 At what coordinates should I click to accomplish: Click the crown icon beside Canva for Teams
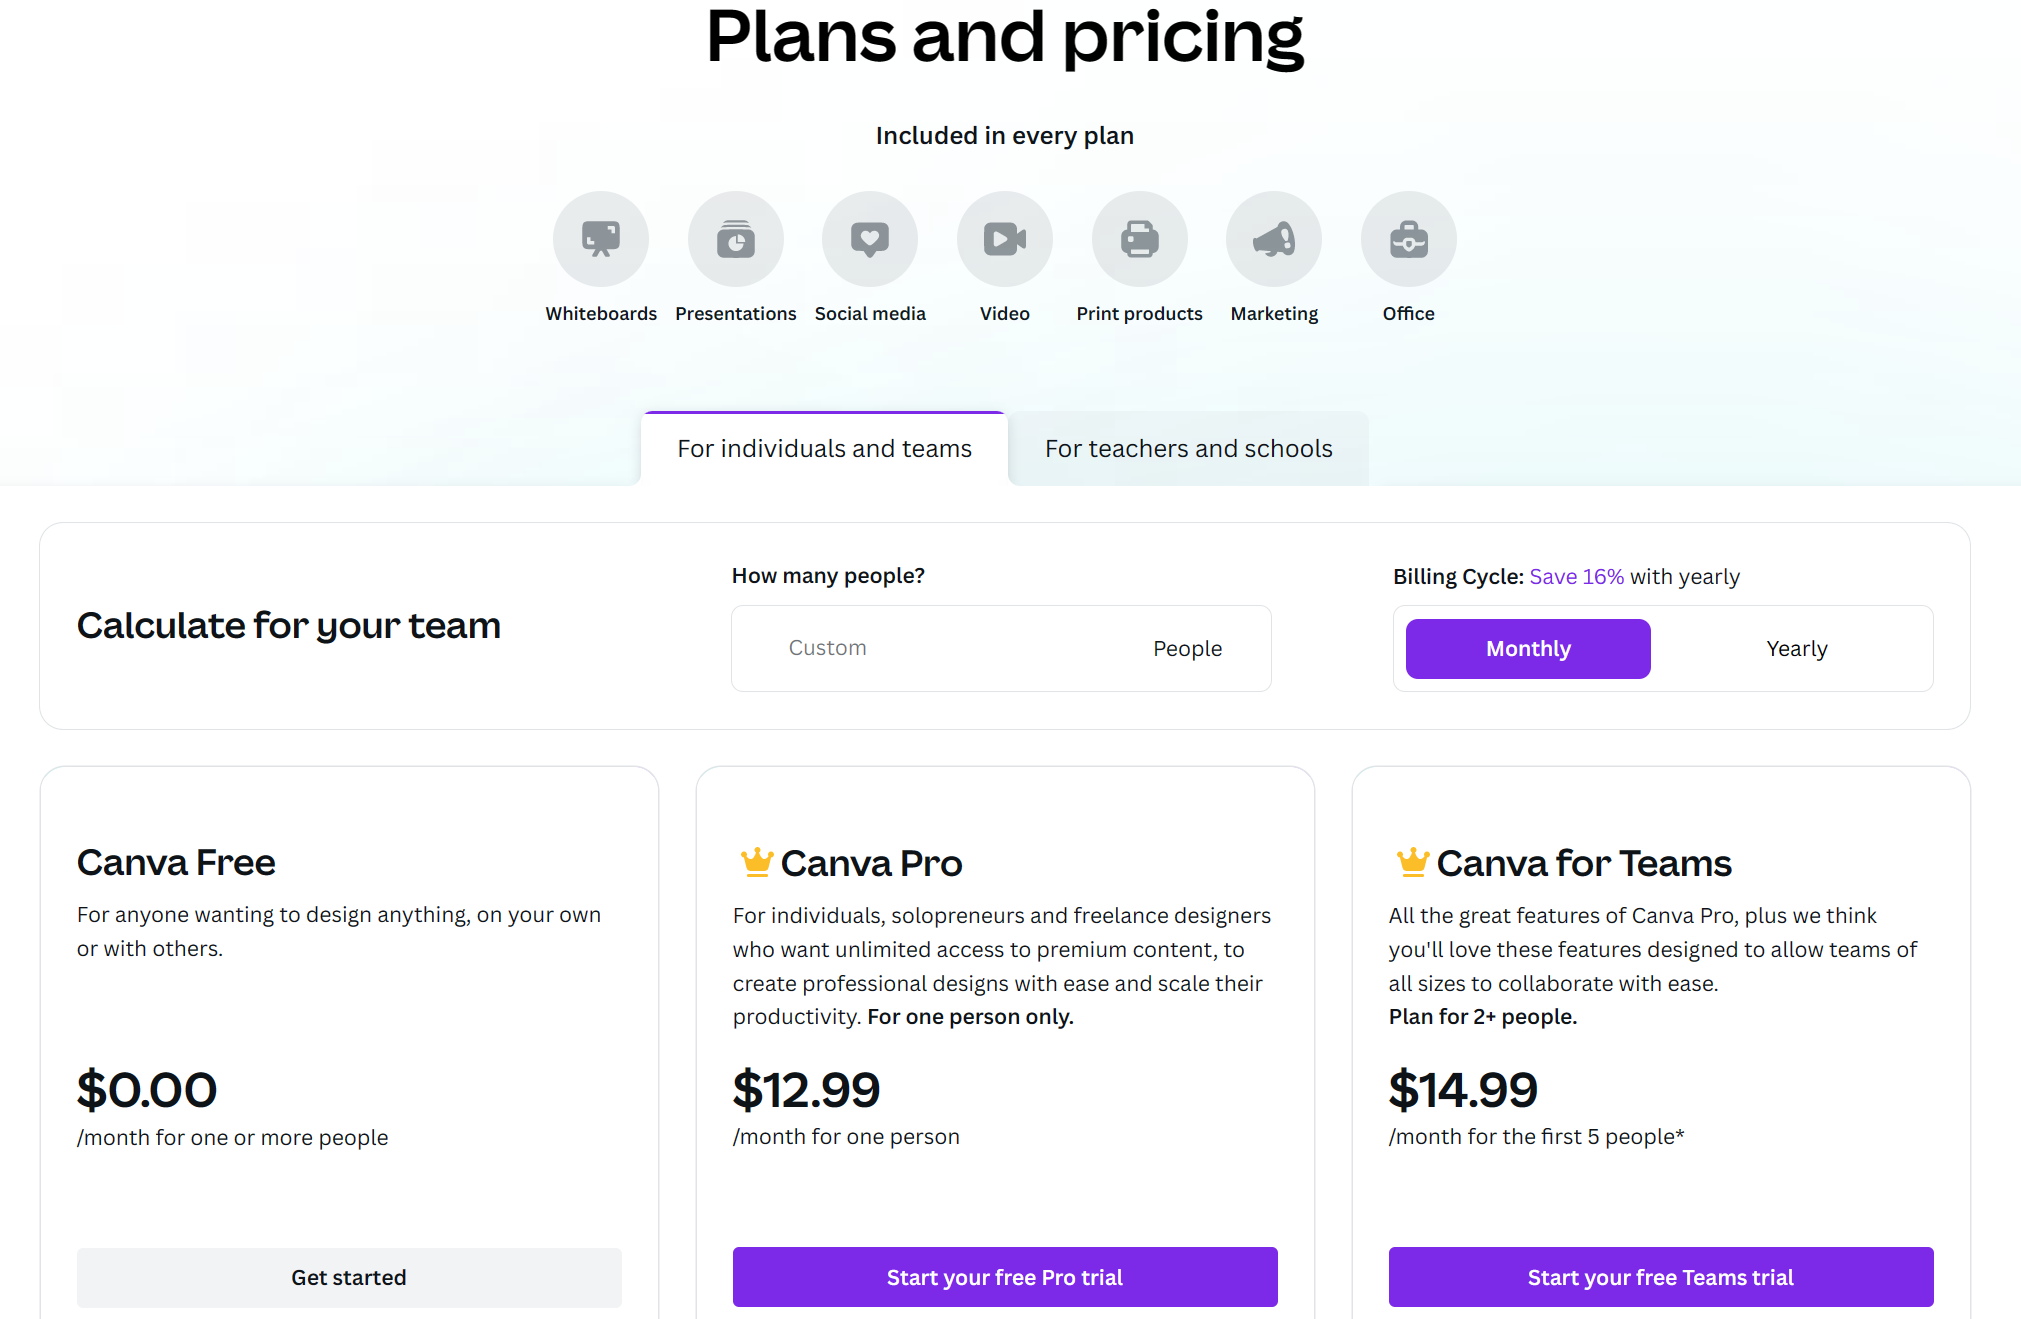(1413, 862)
